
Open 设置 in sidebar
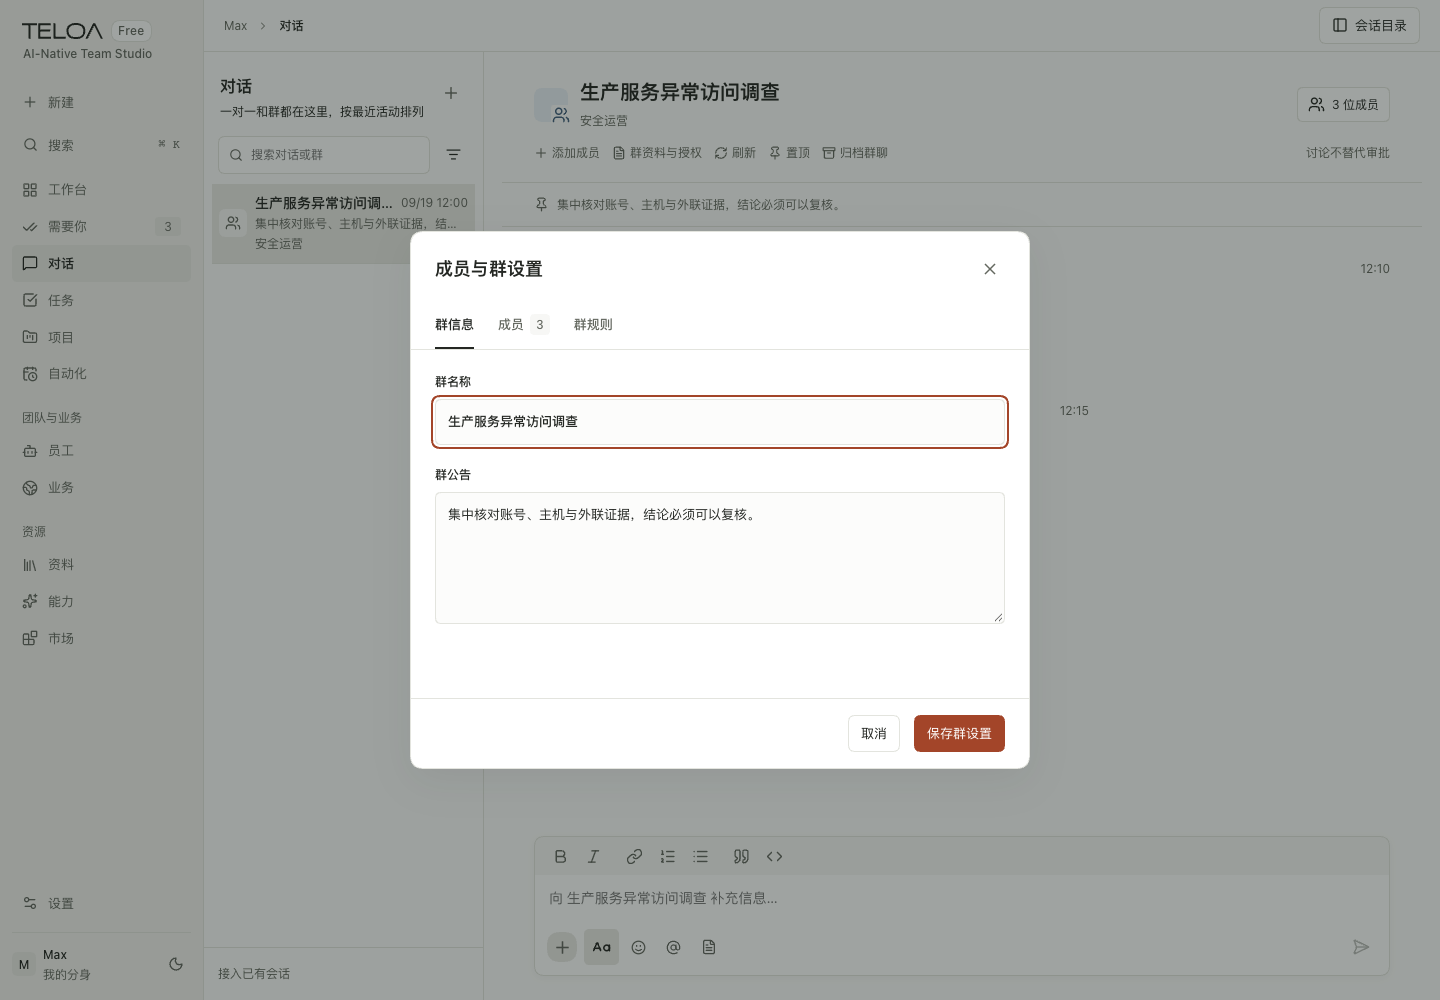pos(101,903)
